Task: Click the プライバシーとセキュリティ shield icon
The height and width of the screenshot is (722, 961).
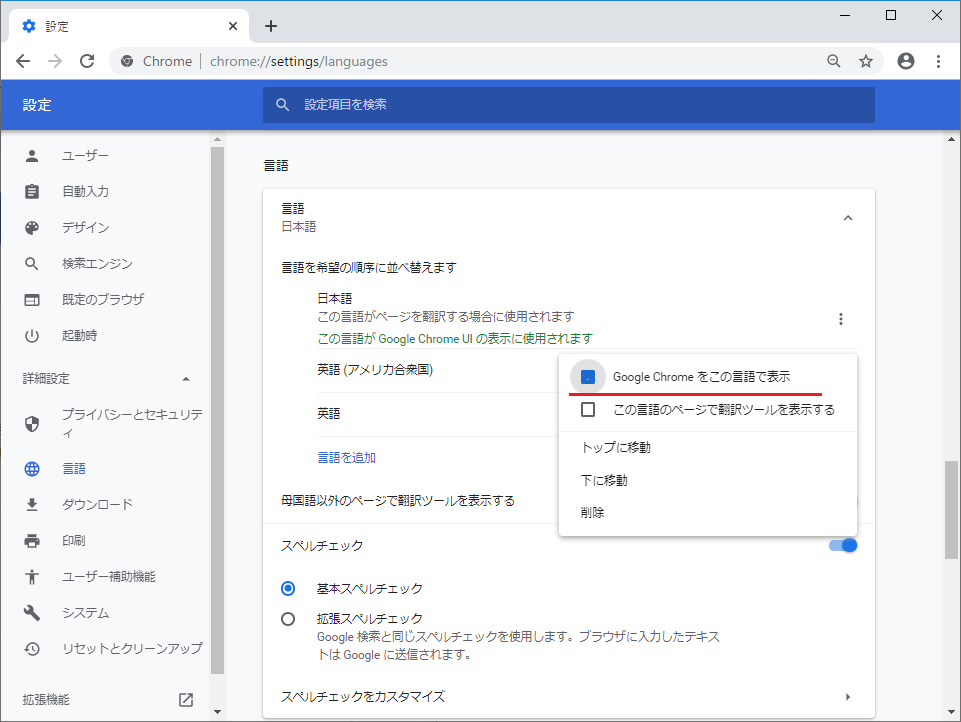Action: 32,424
